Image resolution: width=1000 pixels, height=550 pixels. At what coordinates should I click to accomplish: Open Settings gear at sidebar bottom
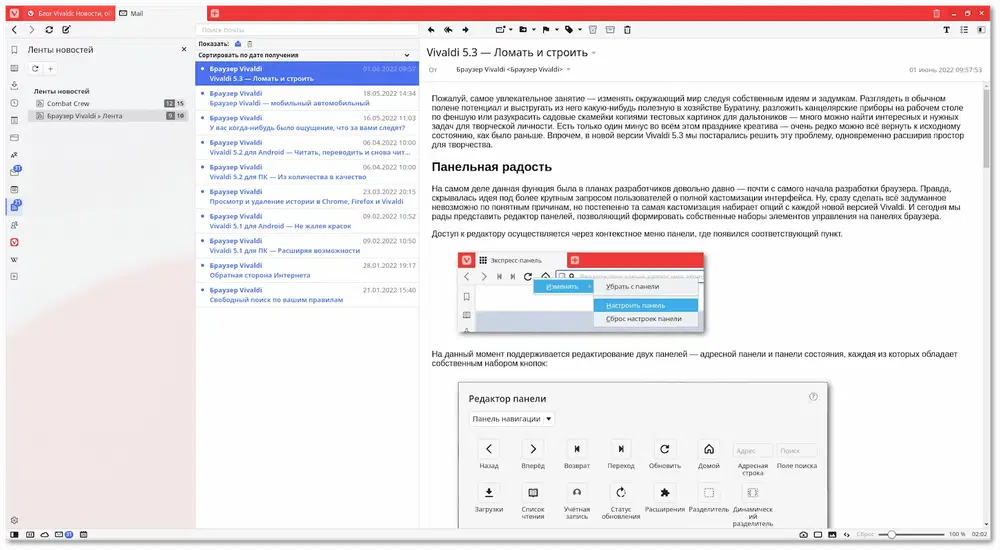(x=14, y=520)
